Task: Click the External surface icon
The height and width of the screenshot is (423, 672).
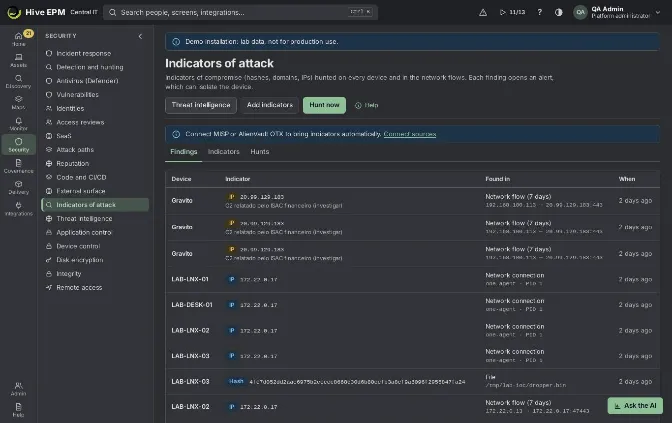Action: coord(49,191)
